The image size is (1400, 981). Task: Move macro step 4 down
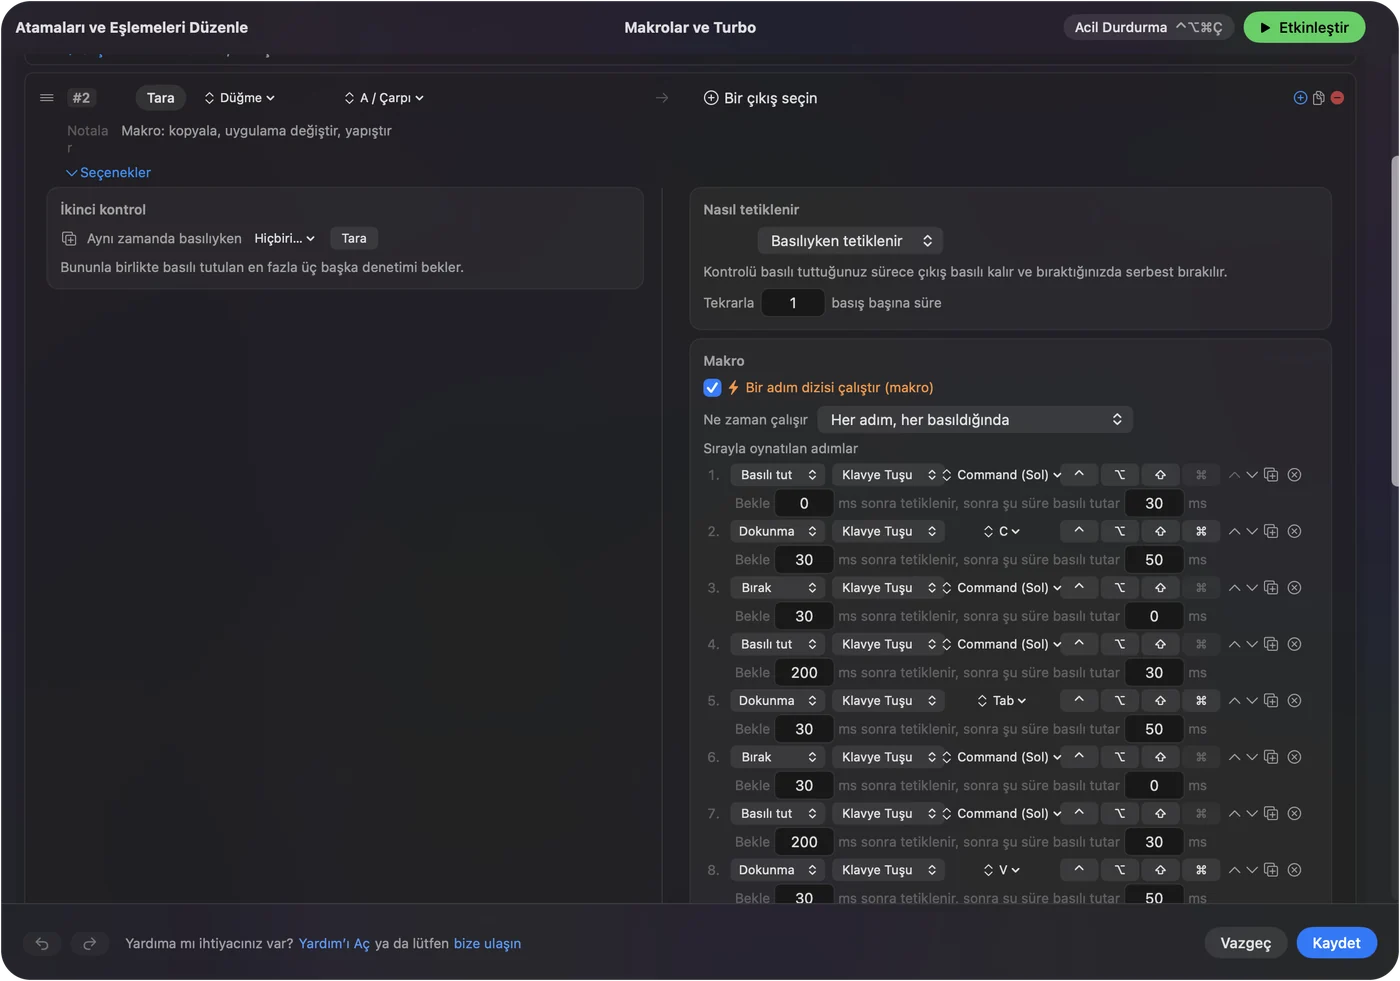point(1252,644)
